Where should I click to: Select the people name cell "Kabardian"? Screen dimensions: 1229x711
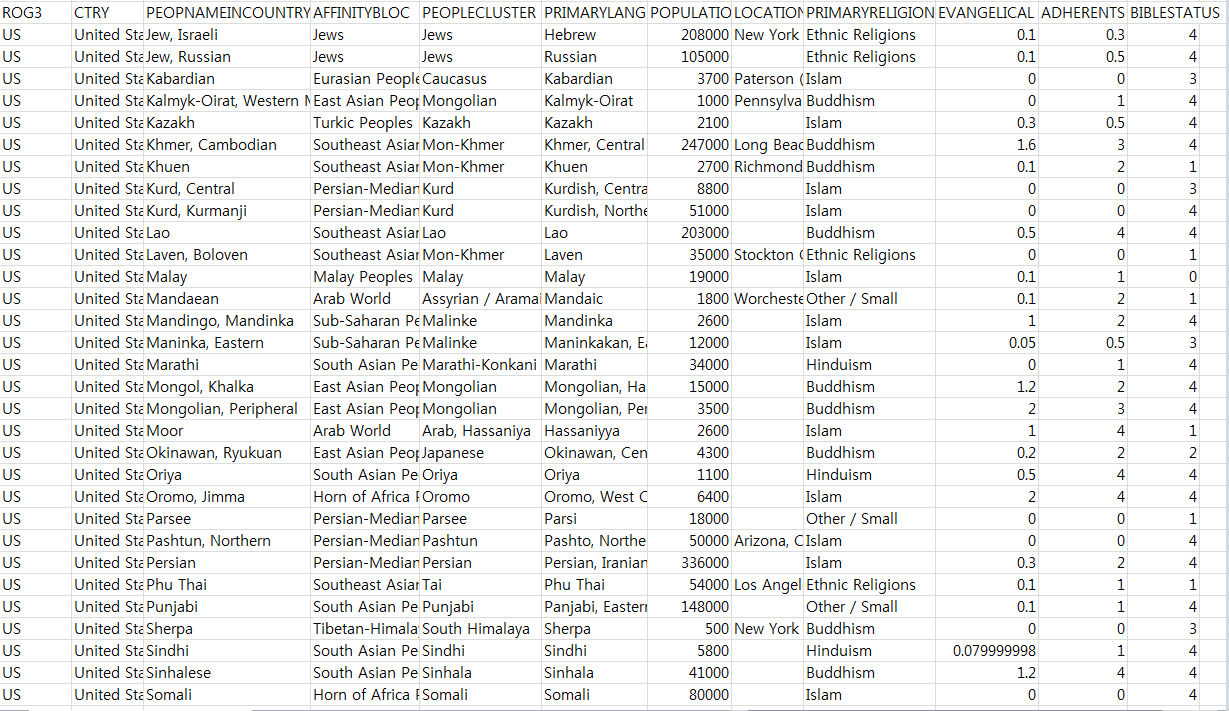point(227,79)
